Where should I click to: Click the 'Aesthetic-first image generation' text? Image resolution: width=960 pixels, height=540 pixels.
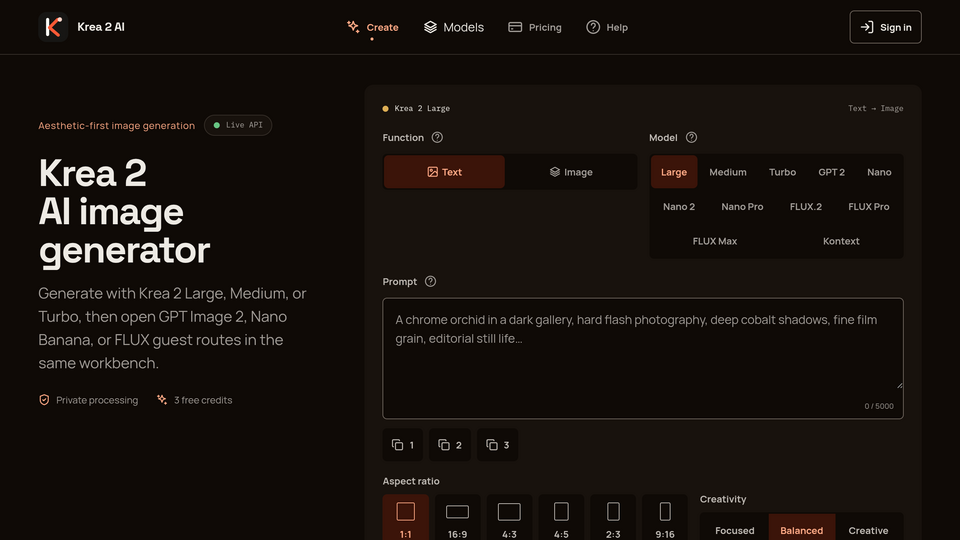click(x=116, y=126)
